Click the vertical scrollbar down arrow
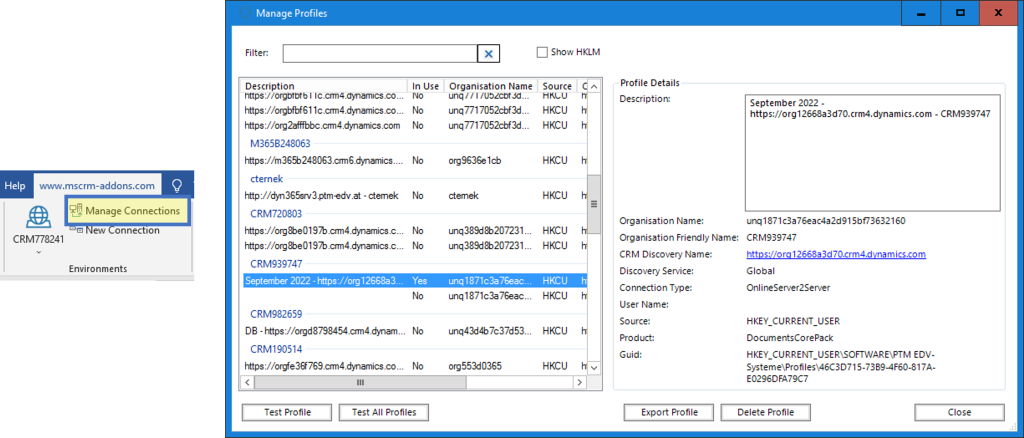The width and height of the screenshot is (1024, 438). (x=594, y=368)
